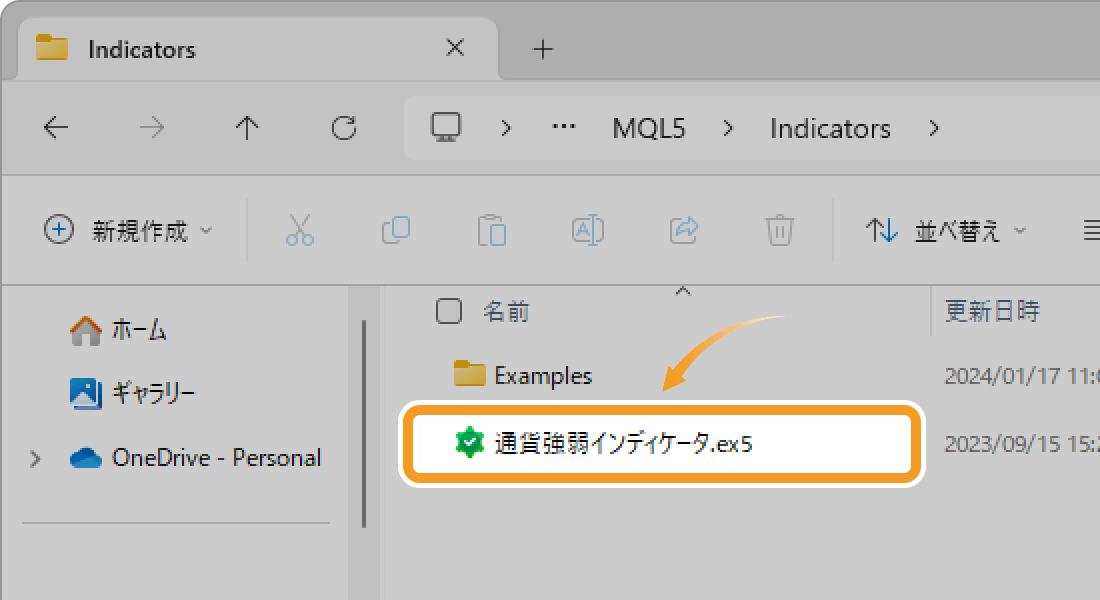This screenshot has height=600, width=1100.
Task: Expand the OneDrive - Personal tree node
Action: coord(35,458)
